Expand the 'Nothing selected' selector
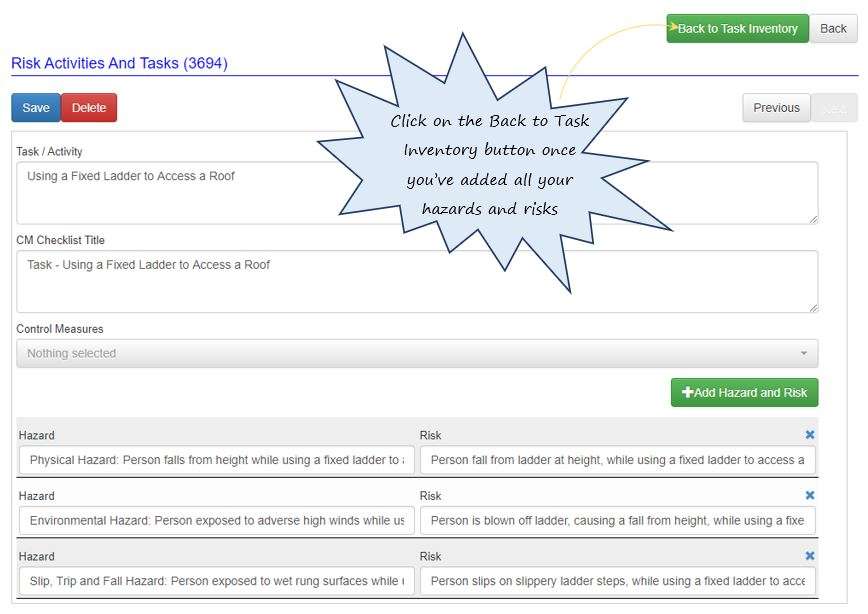This screenshot has height=614, width=868. click(x=416, y=352)
